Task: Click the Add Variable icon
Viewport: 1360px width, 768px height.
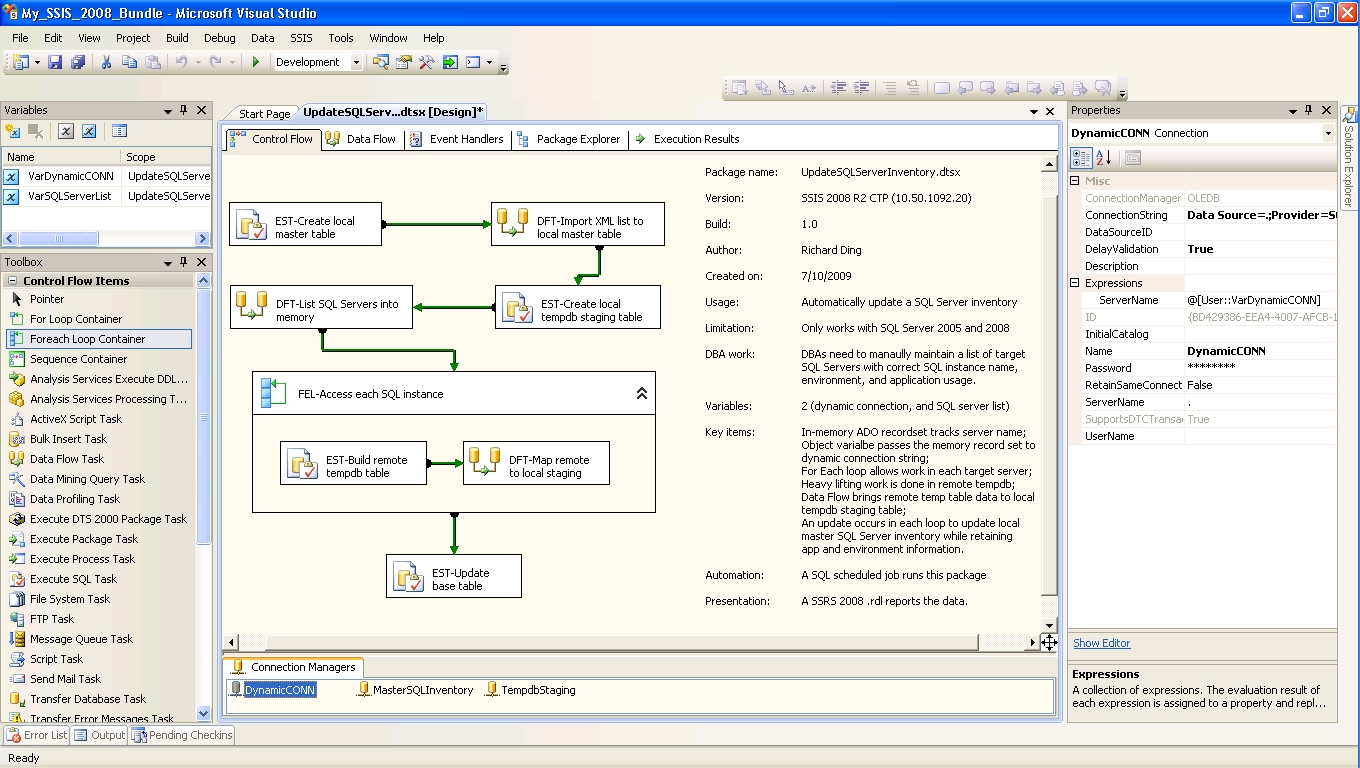Action: pyautogui.click(x=12, y=131)
